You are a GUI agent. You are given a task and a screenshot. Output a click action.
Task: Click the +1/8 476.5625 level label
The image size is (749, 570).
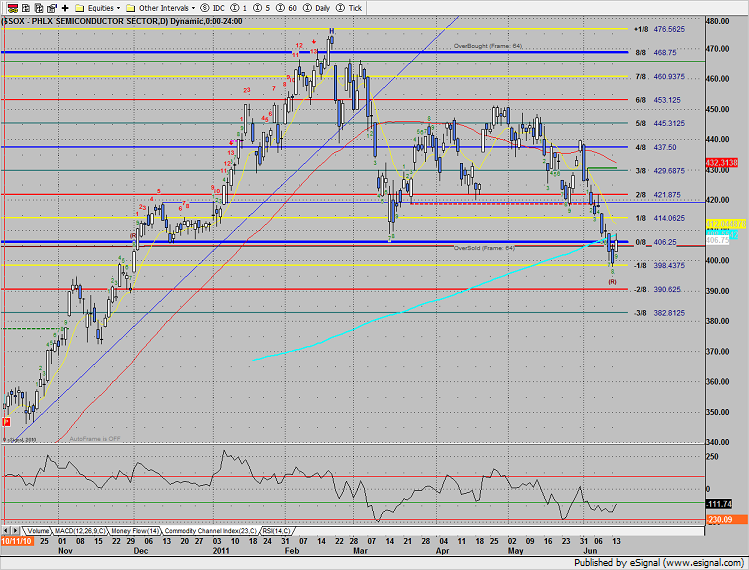(659, 29)
